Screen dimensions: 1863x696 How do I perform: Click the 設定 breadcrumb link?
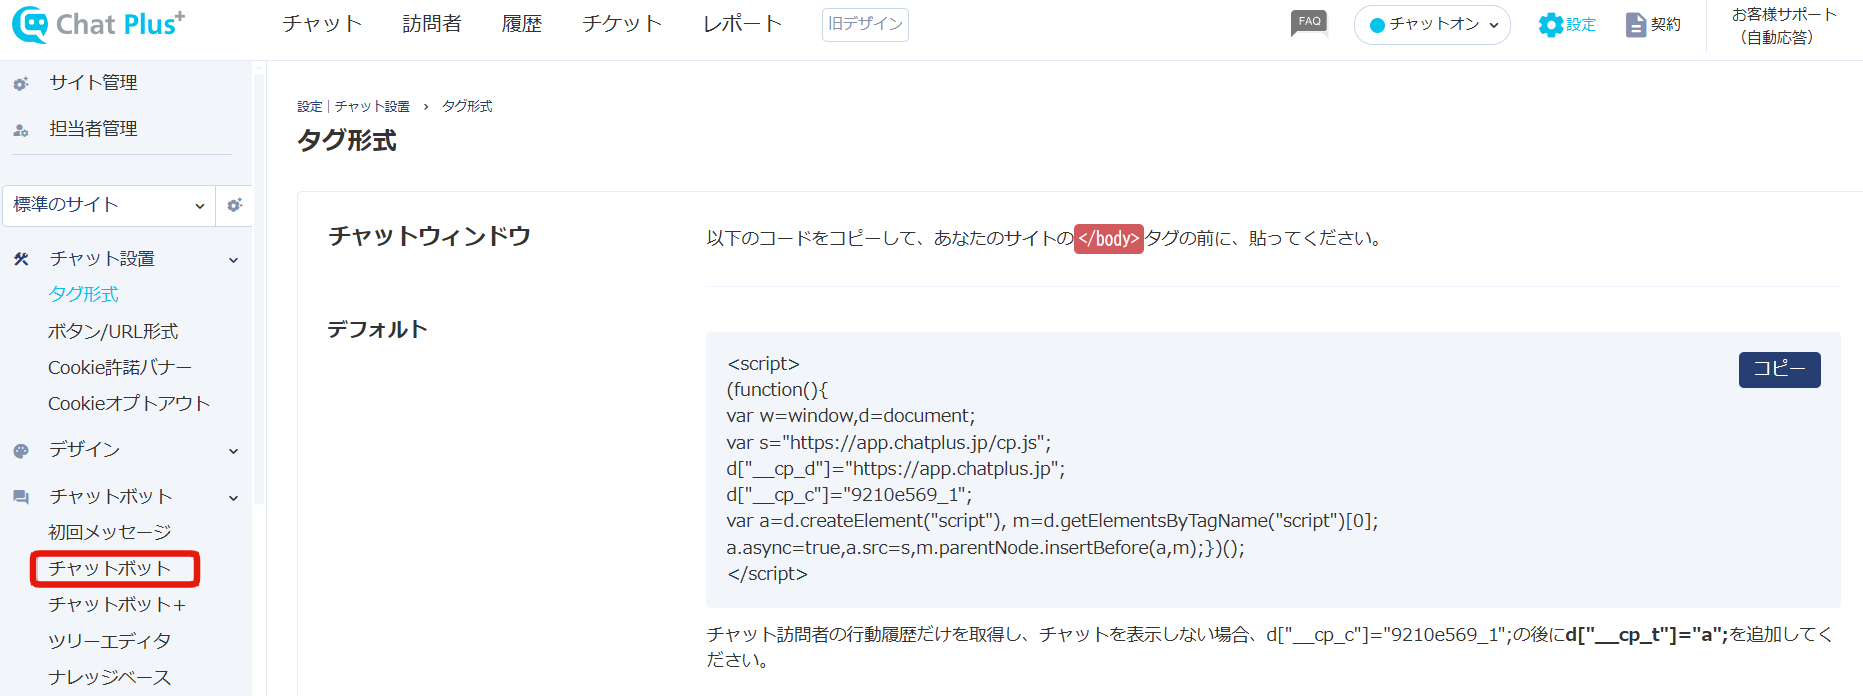[310, 106]
